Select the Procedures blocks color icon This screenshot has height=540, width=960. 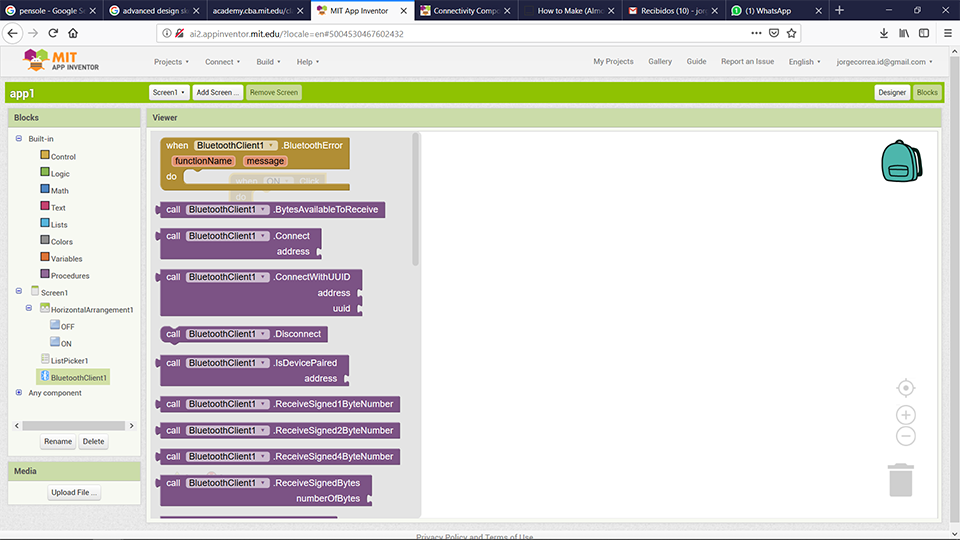(45, 274)
